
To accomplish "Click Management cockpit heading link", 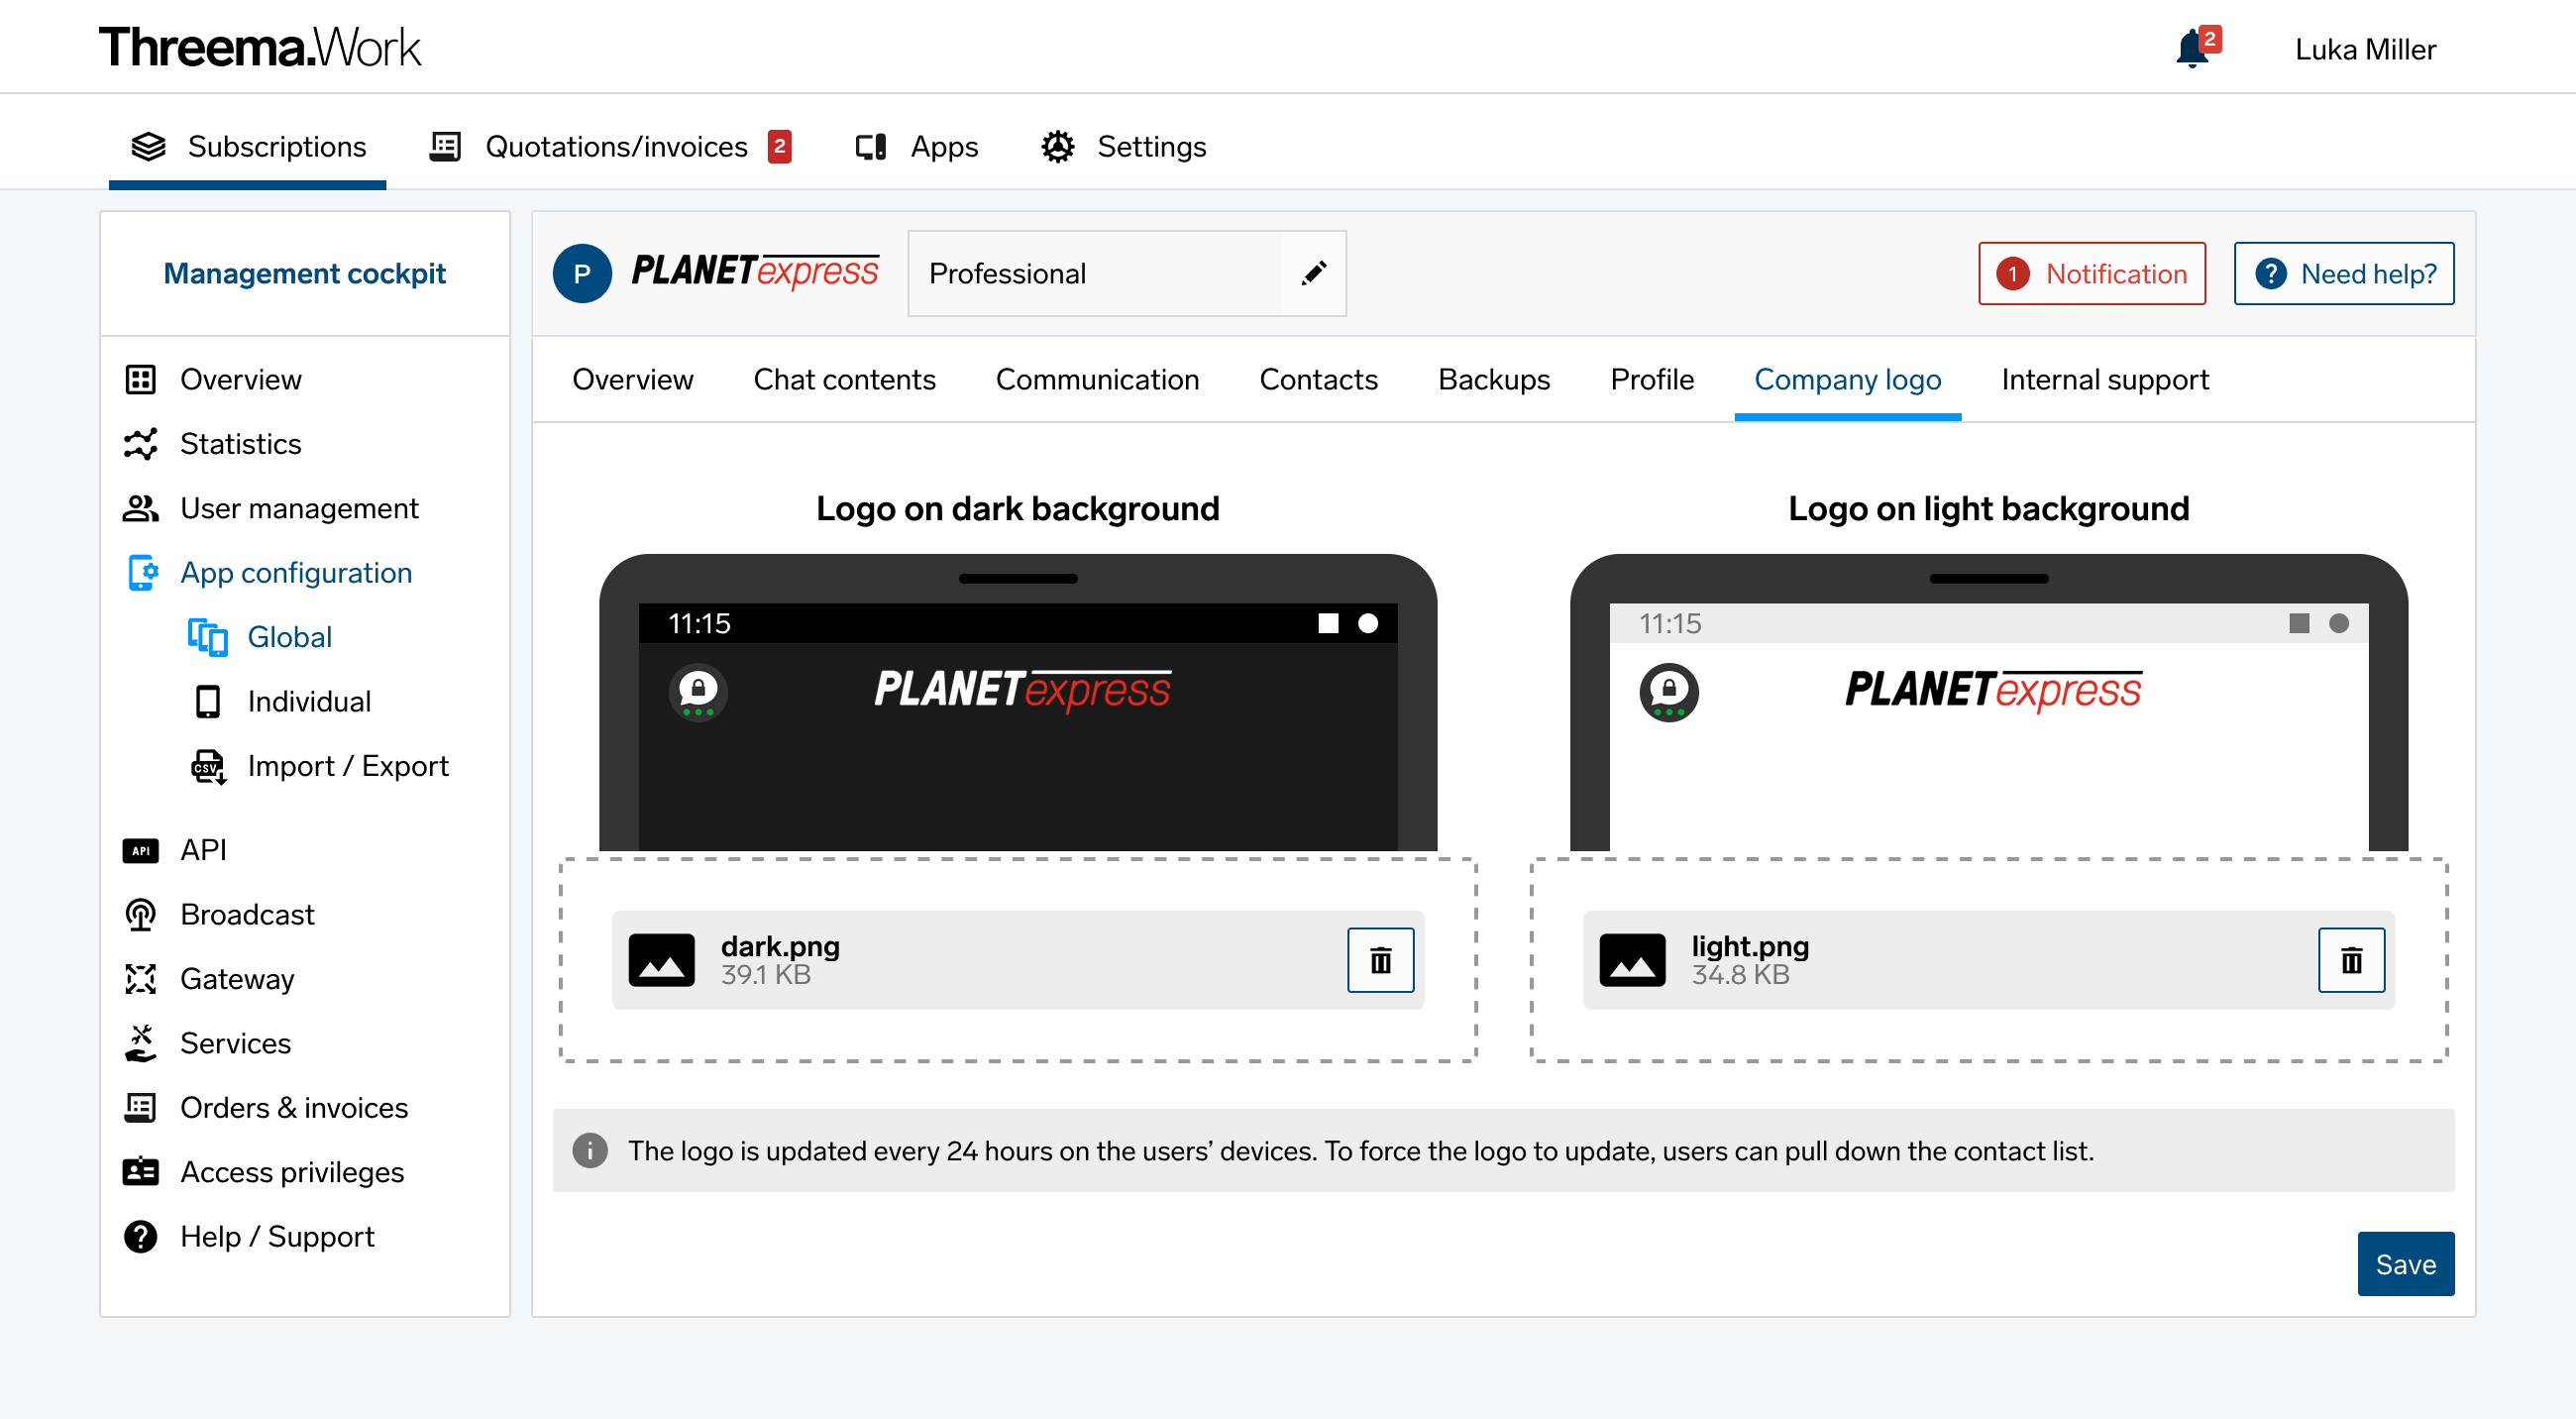I will [305, 274].
